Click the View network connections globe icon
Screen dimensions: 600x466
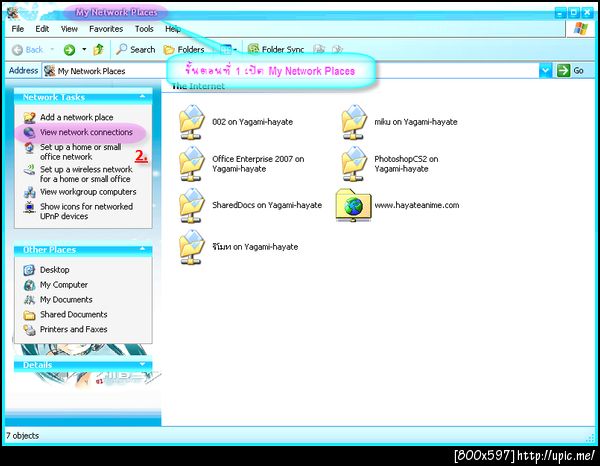[x=29, y=132]
